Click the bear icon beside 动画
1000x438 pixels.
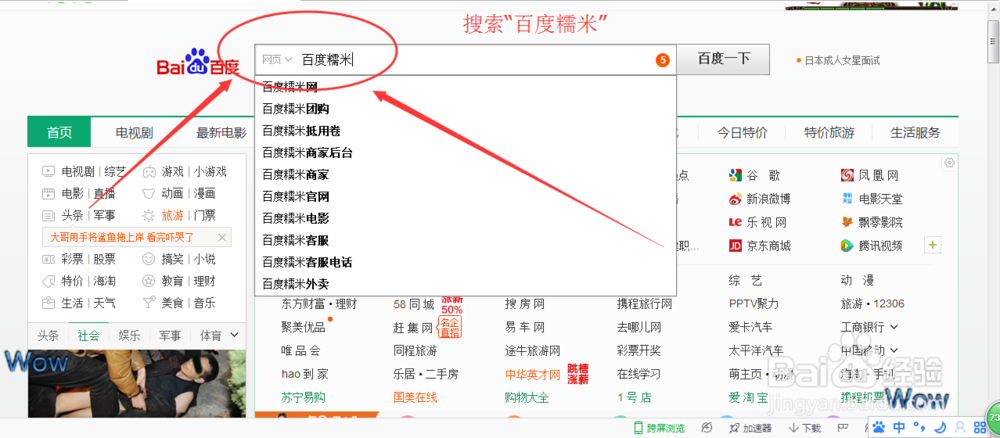[x=149, y=193]
